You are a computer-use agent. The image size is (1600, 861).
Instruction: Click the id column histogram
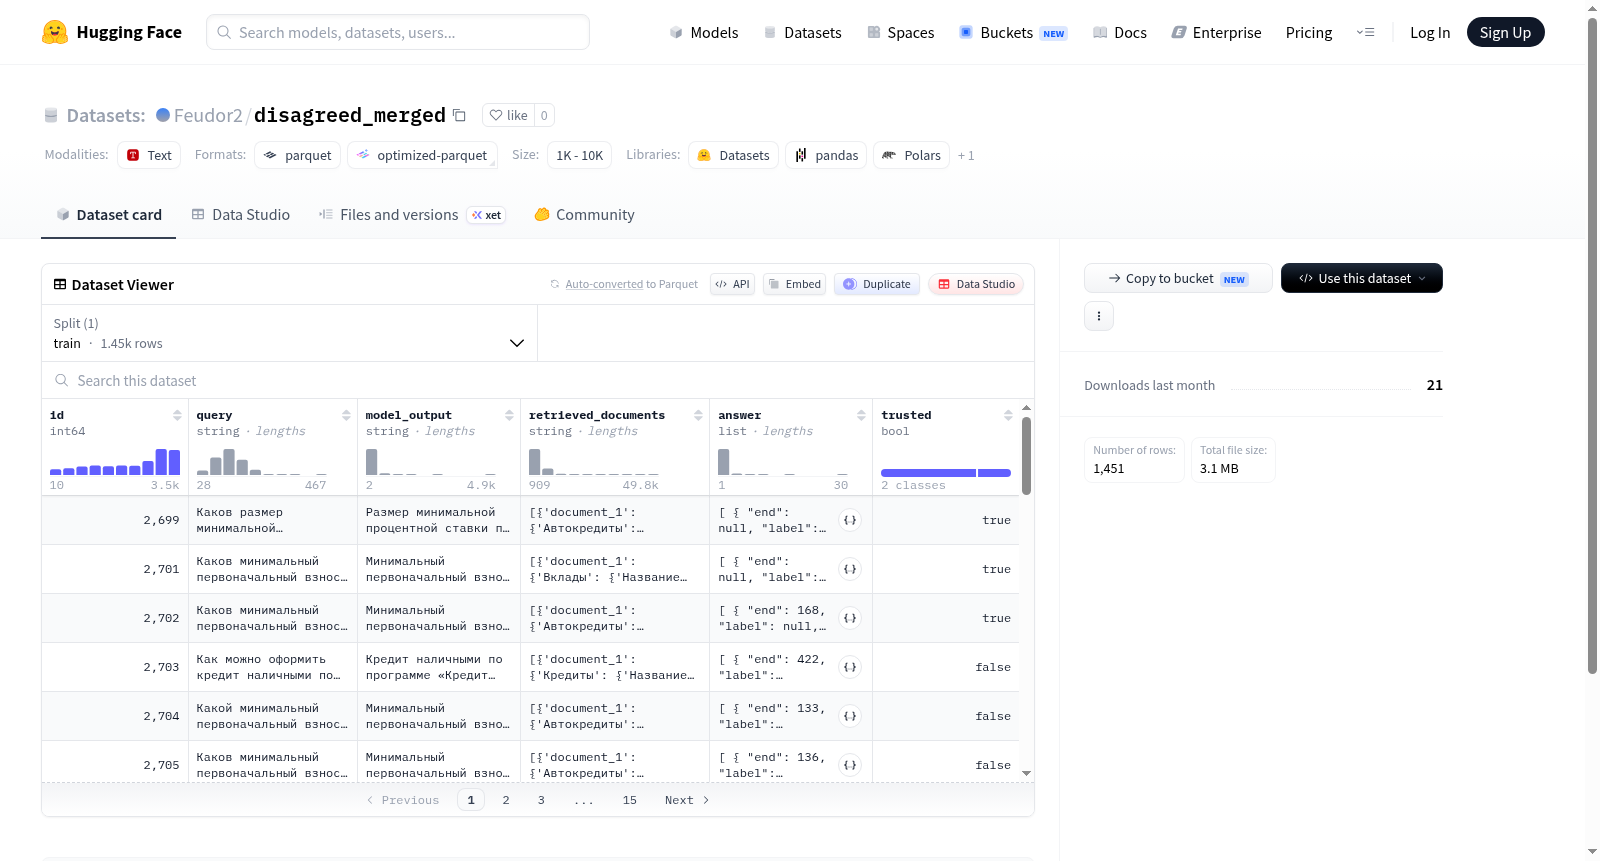[x=115, y=462]
